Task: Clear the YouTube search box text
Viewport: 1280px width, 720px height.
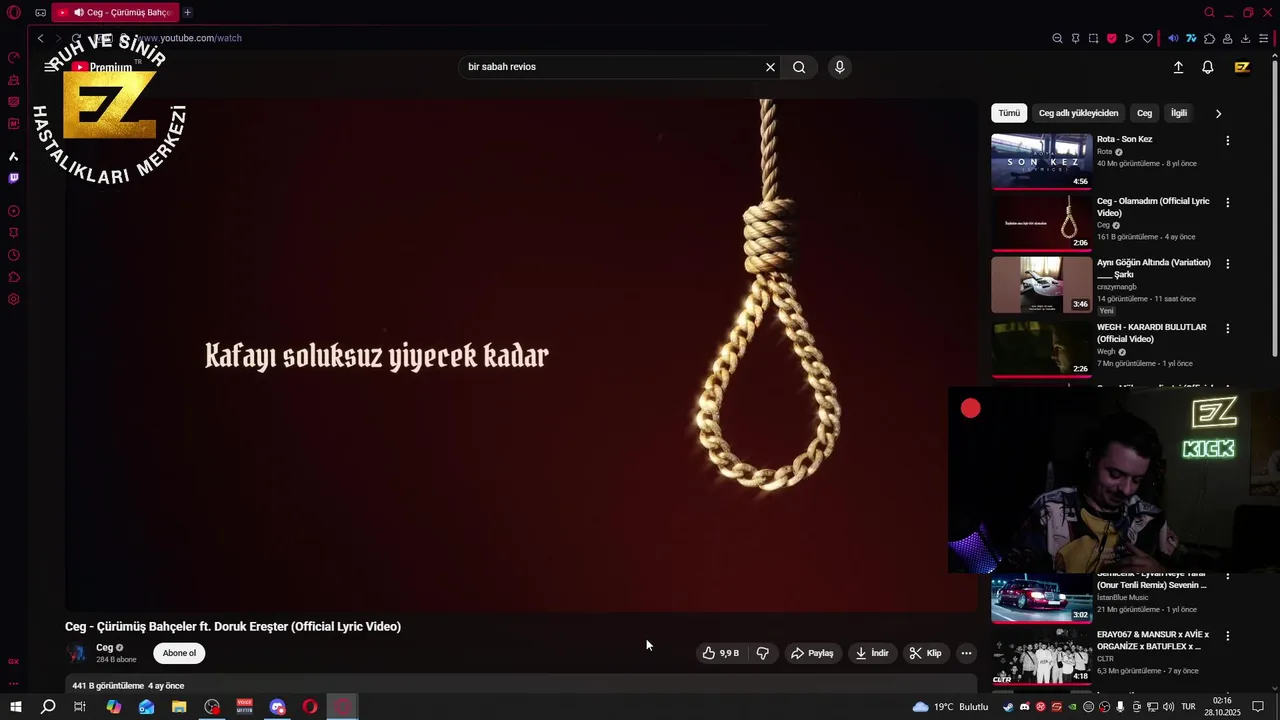Action: point(770,67)
